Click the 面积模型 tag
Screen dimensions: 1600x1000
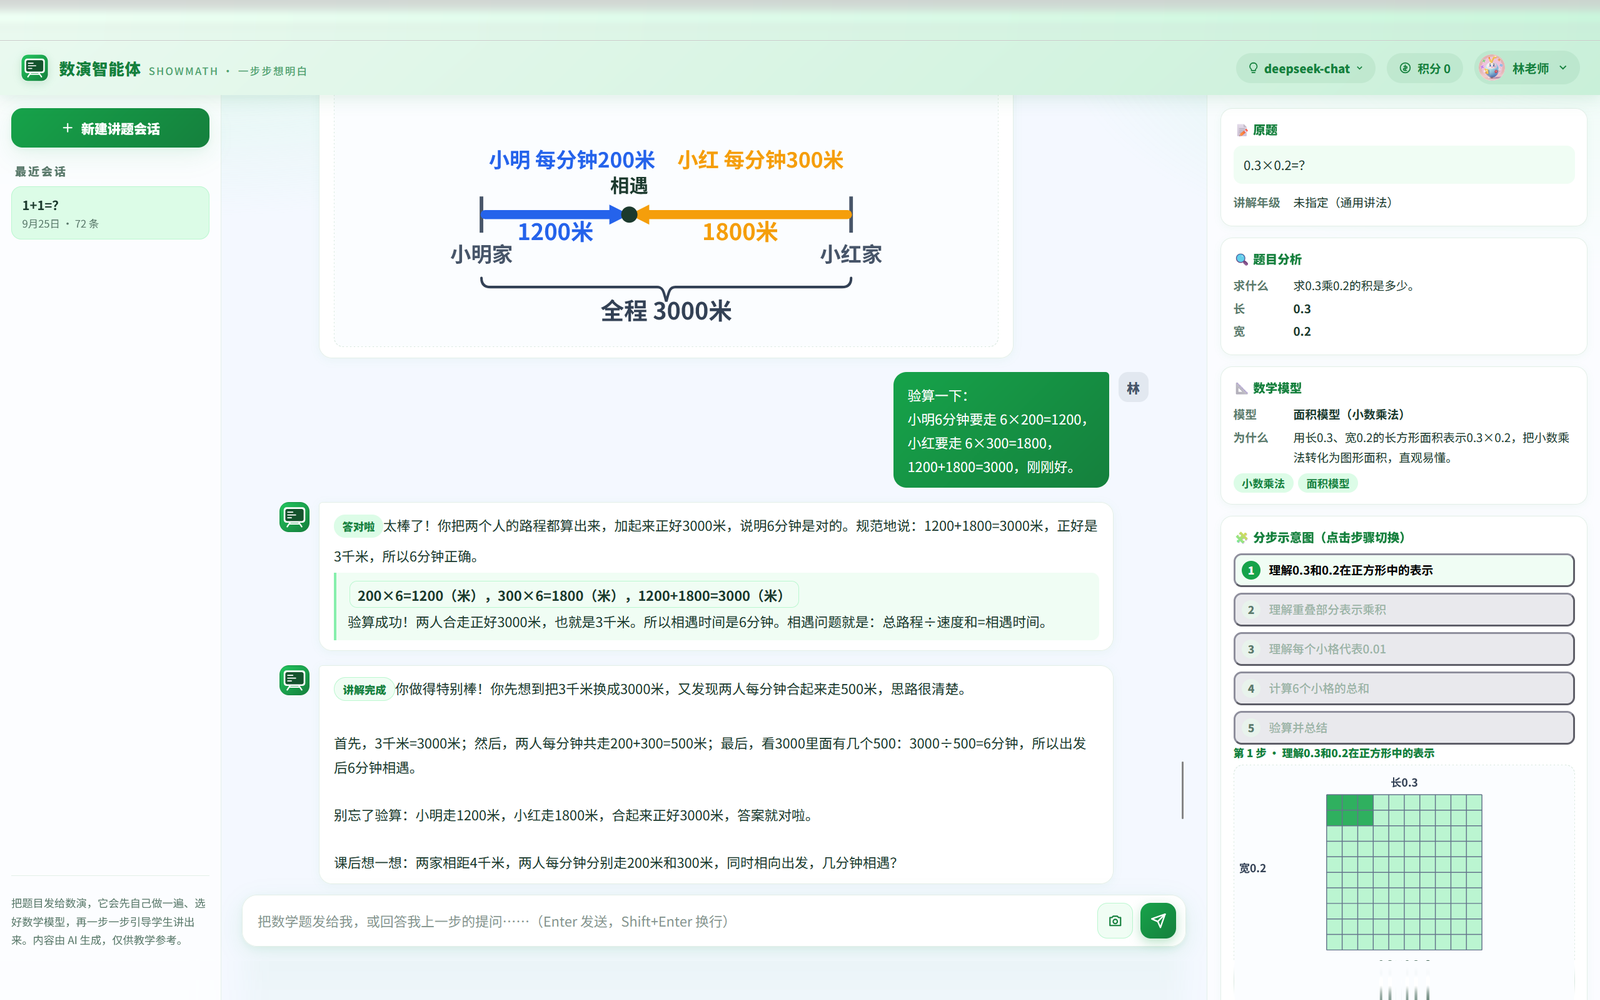[1328, 483]
